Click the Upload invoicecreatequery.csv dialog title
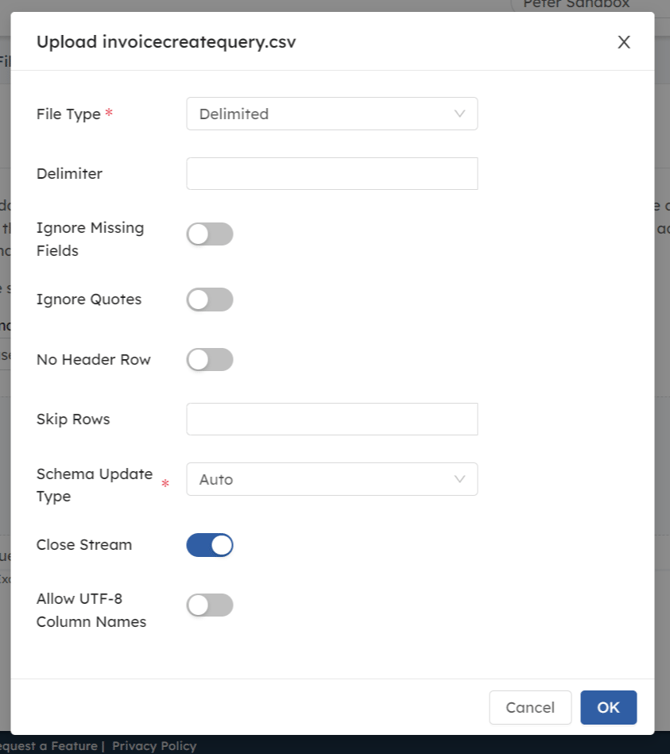Screen dimensions: 670x754 (166, 42)
